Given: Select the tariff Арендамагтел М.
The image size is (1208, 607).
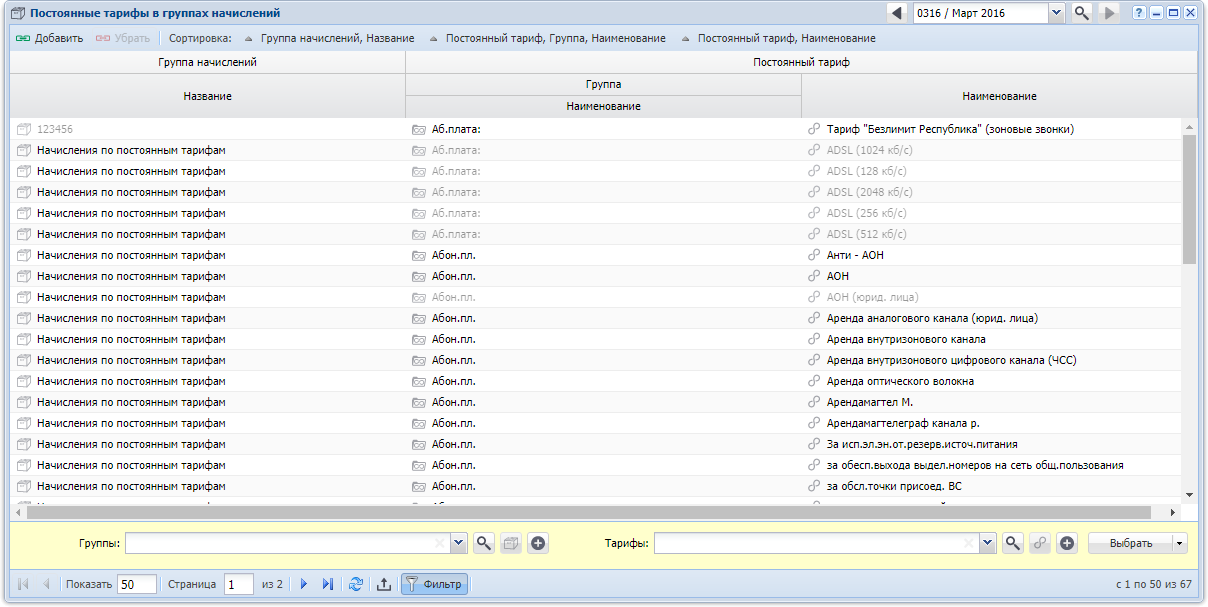Looking at the screenshot, I should [870, 402].
